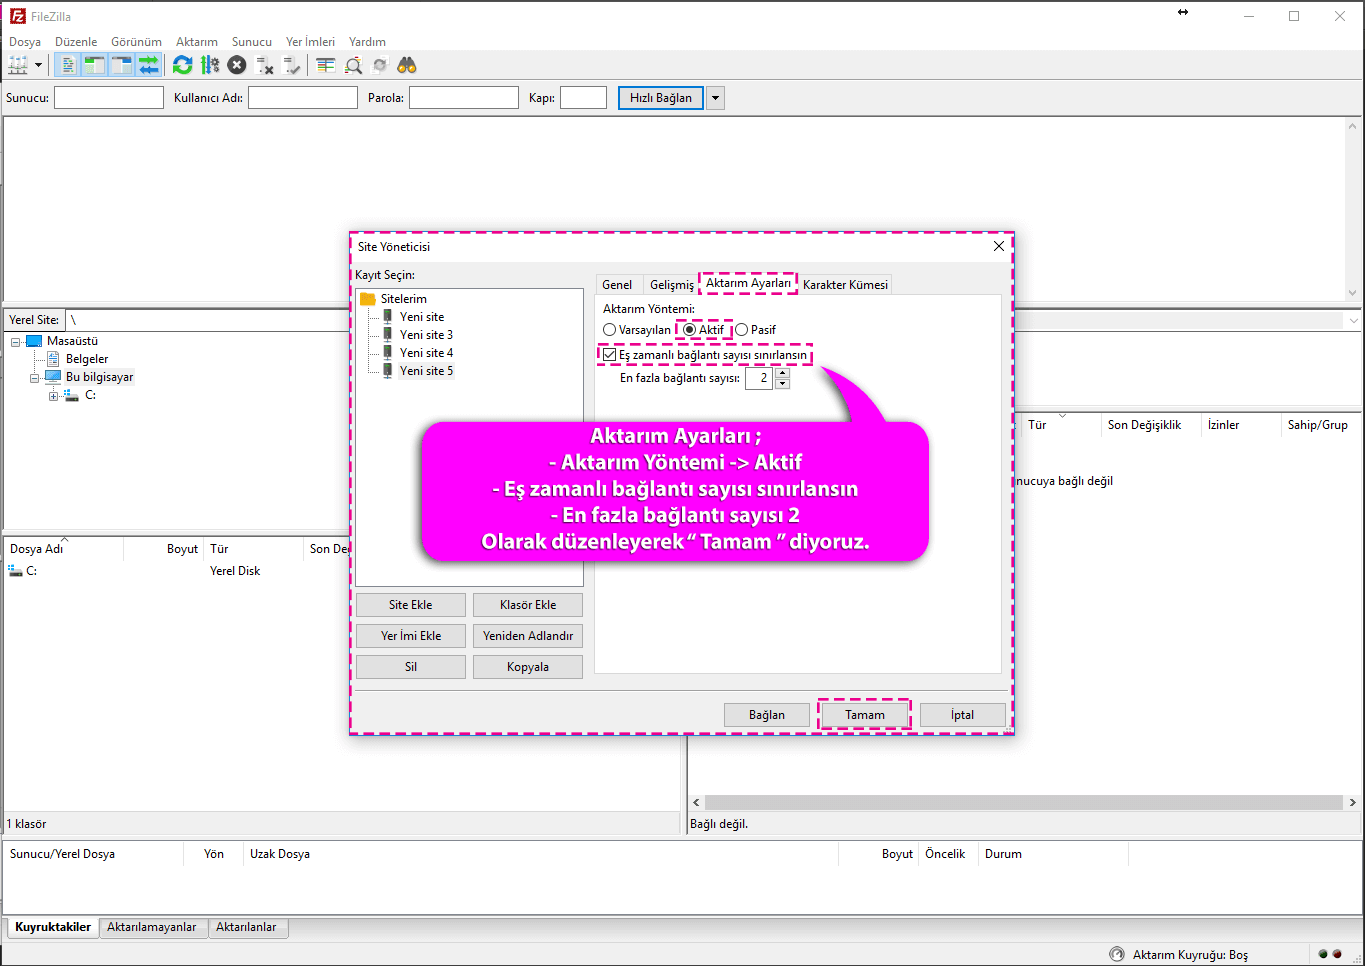This screenshot has width=1365, height=966.
Task: Increase En fazla bağlantı sayısı stepper
Action: click(783, 373)
